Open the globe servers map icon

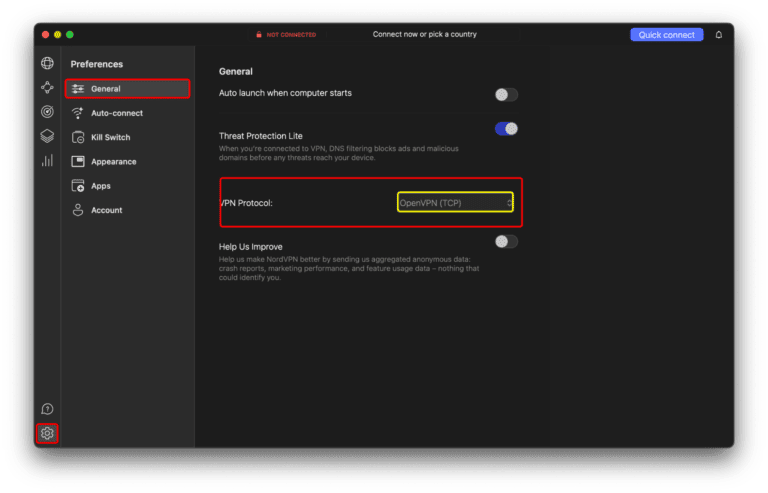[x=48, y=63]
